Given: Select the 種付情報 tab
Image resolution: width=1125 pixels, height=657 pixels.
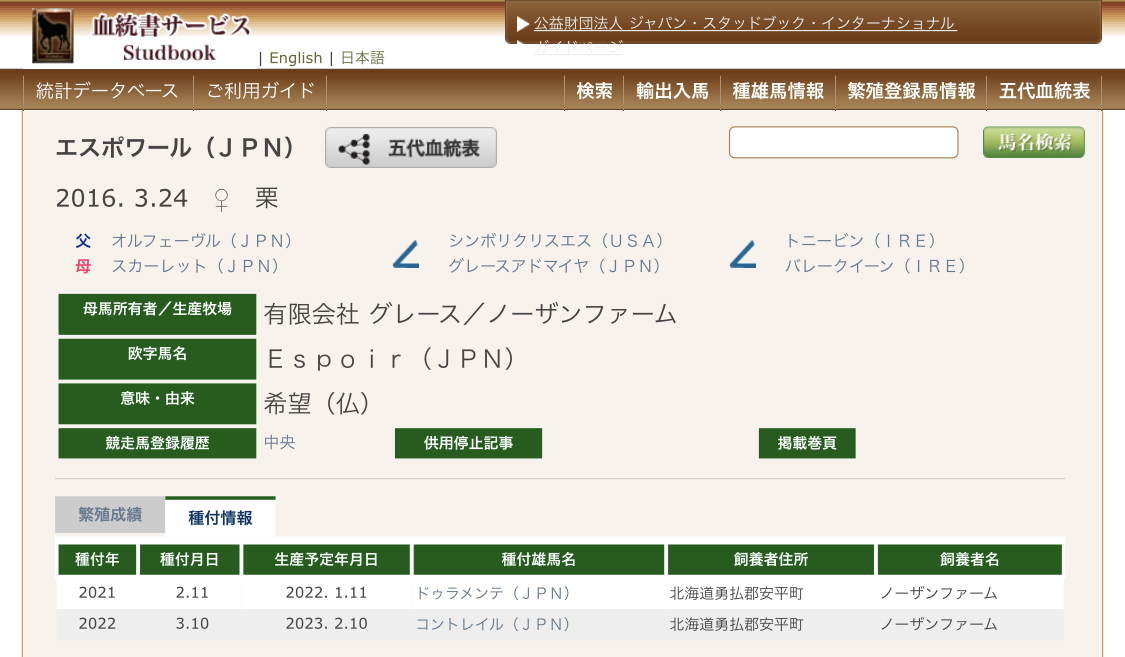Looking at the screenshot, I should pyautogui.click(x=220, y=517).
